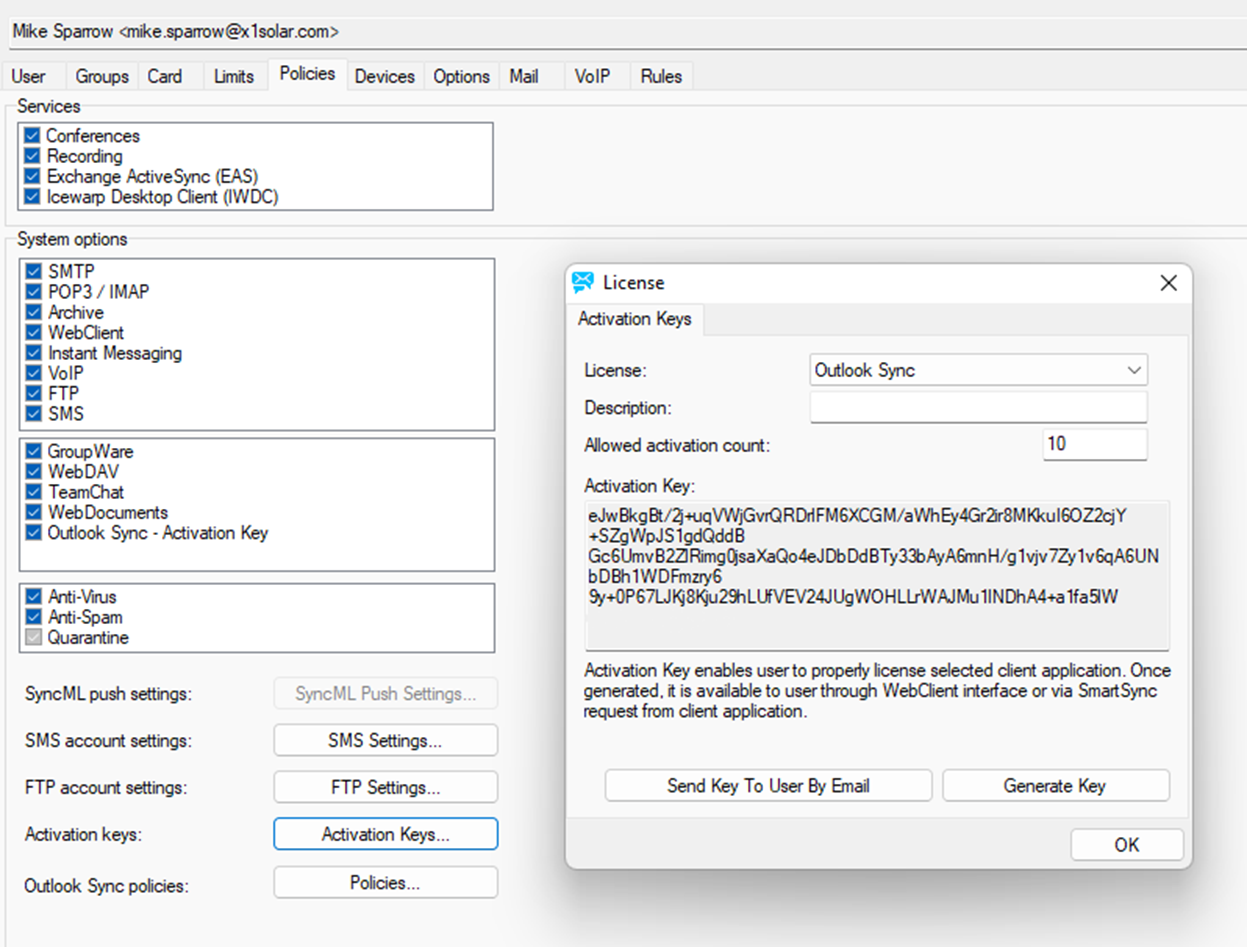Viewport: 1247px width, 947px height.
Task: Click the Outlook Sync Policies button
Action: coord(385,883)
